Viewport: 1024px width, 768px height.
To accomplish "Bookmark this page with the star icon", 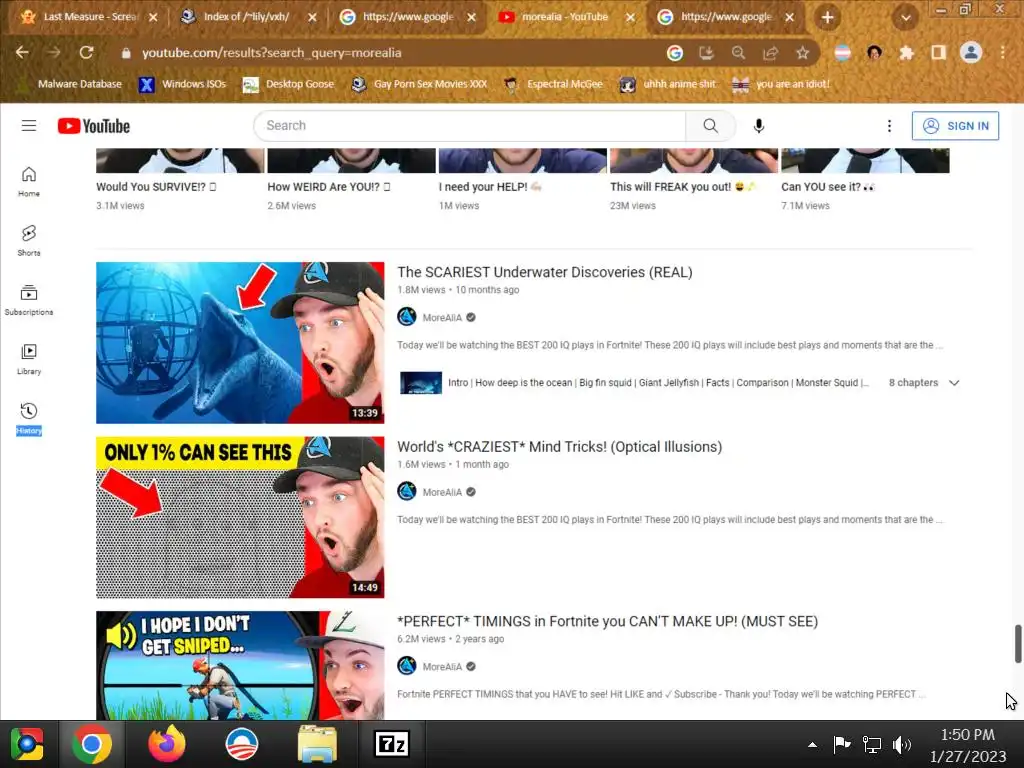I will 803,53.
